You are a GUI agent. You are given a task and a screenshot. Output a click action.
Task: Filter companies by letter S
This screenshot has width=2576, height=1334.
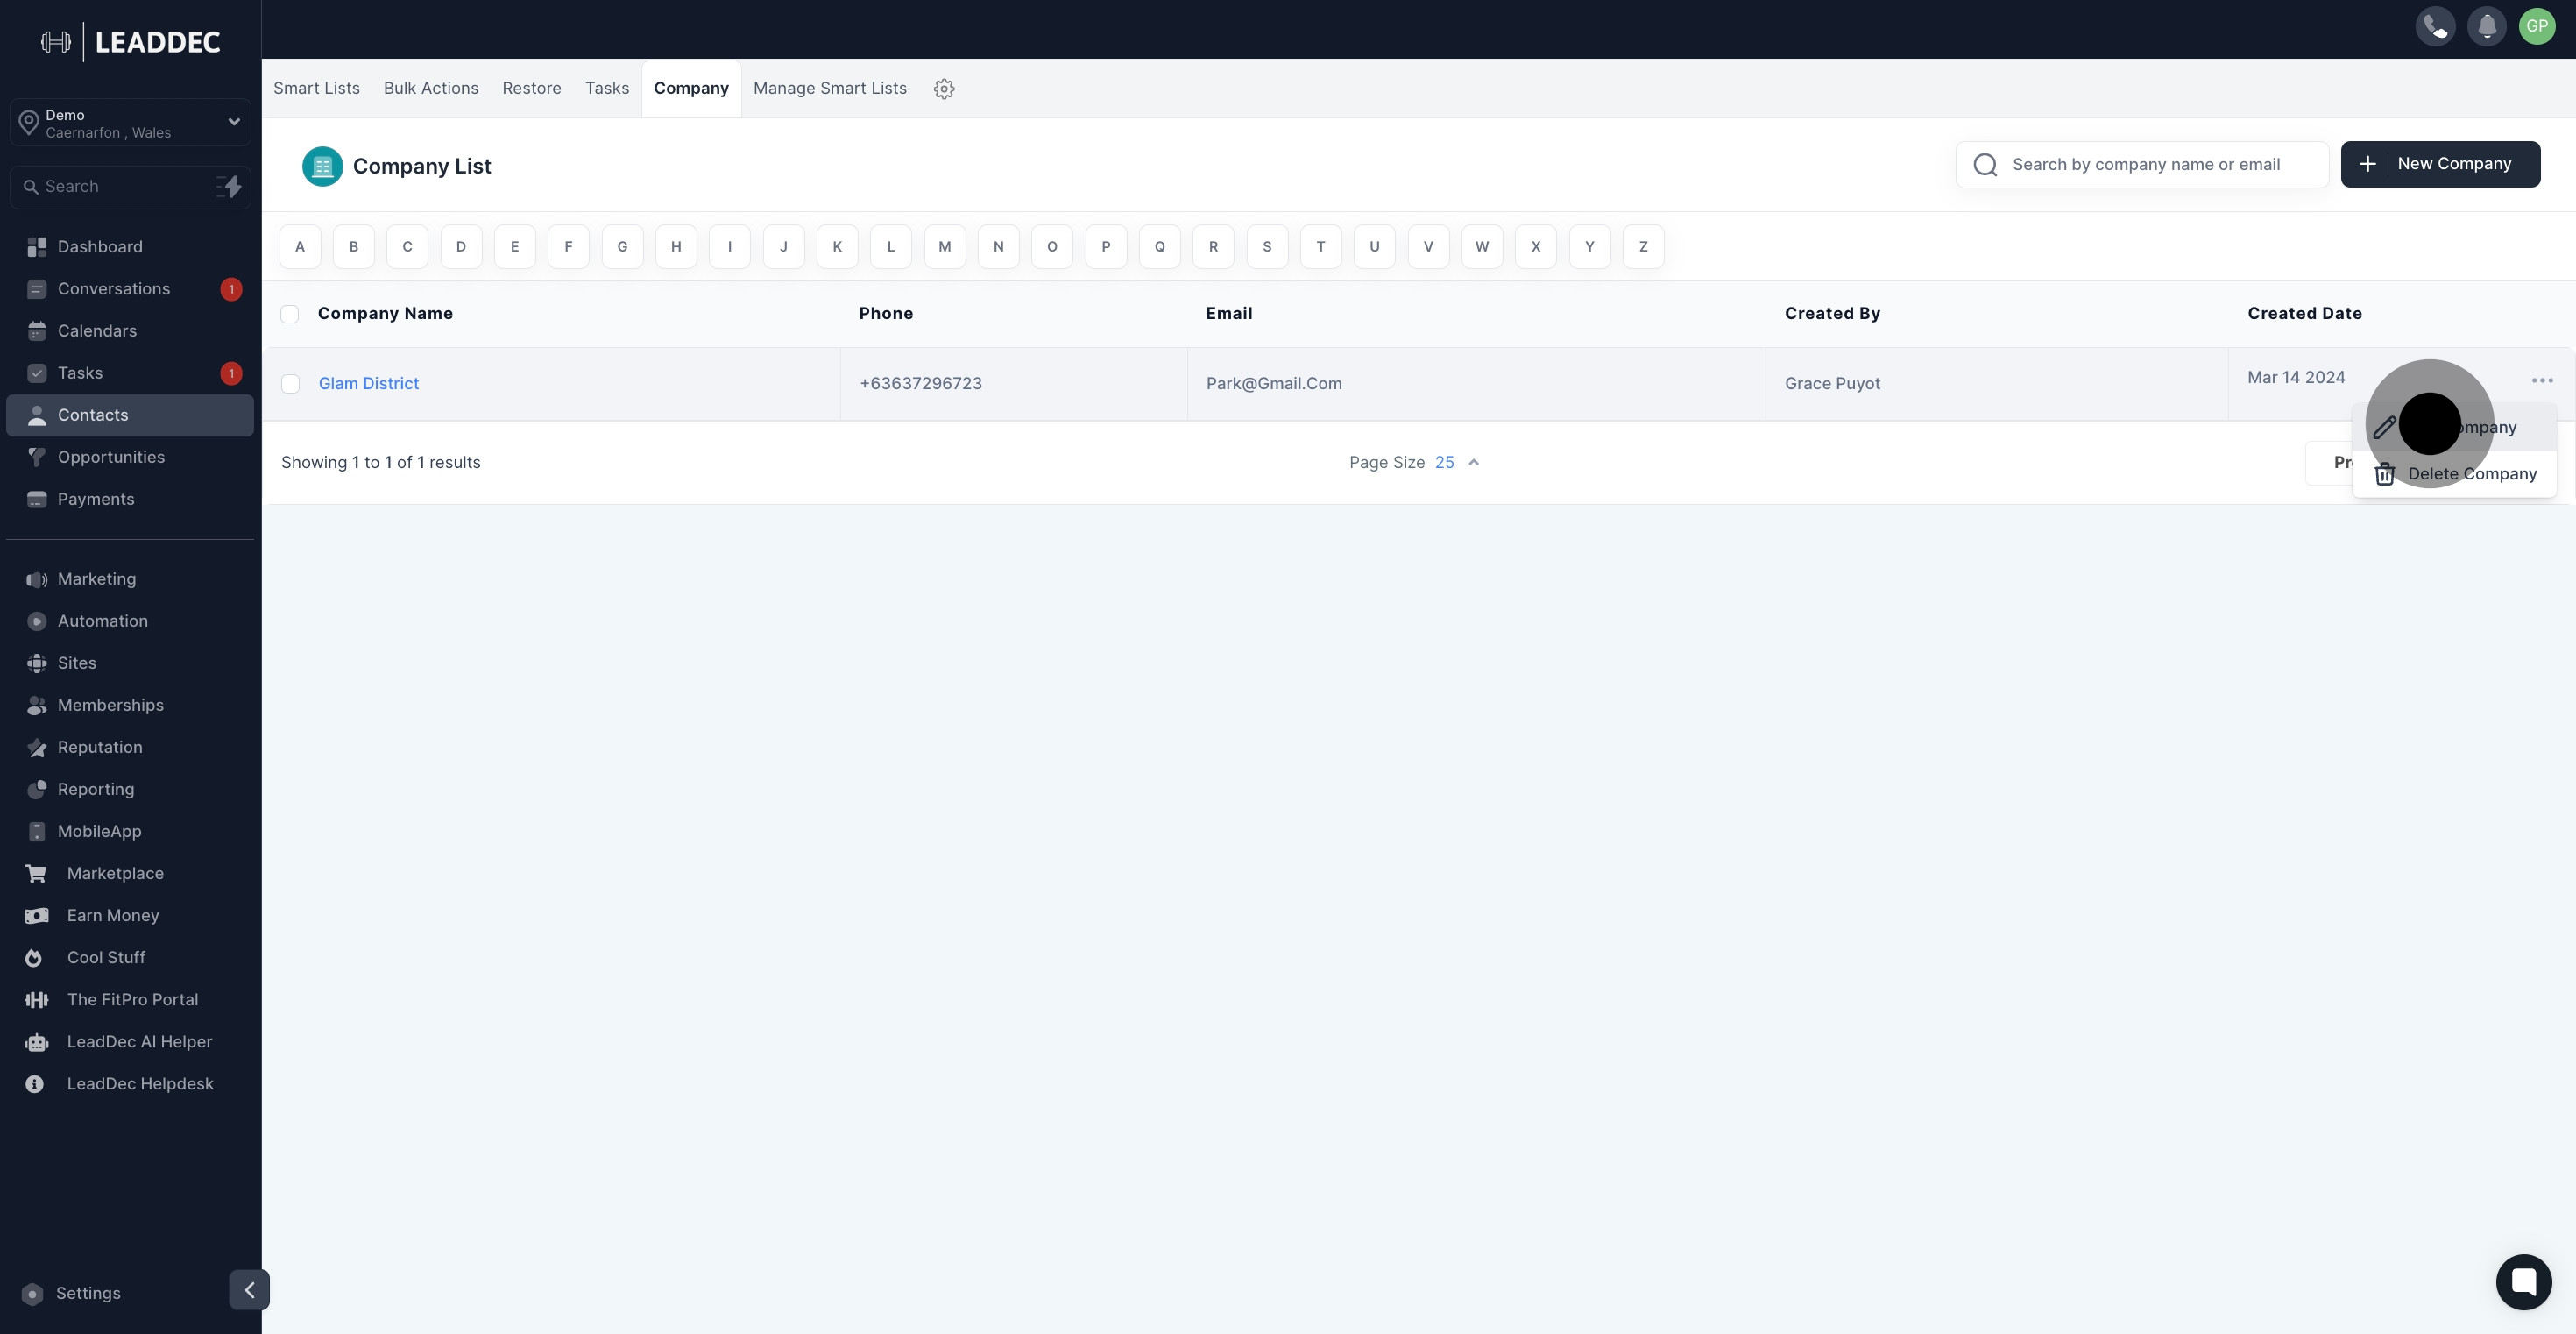1267,247
